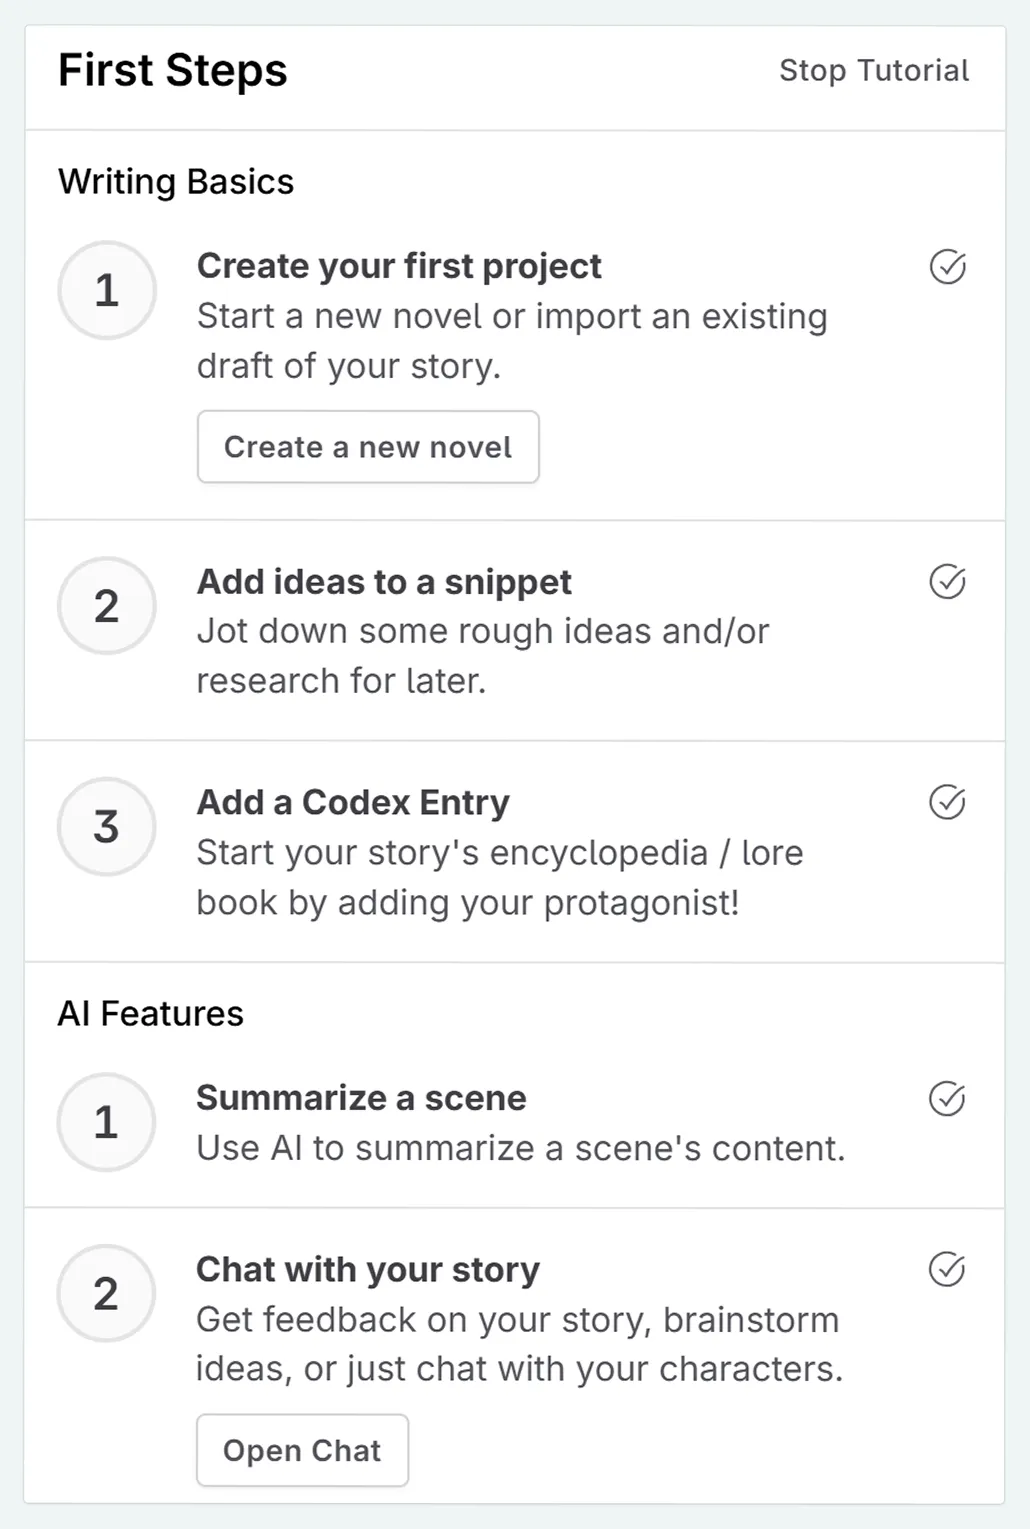Click the step 2 circle beside snippet ideas
Viewport: 1030px width, 1529px height.
click(x=107, y=606)
